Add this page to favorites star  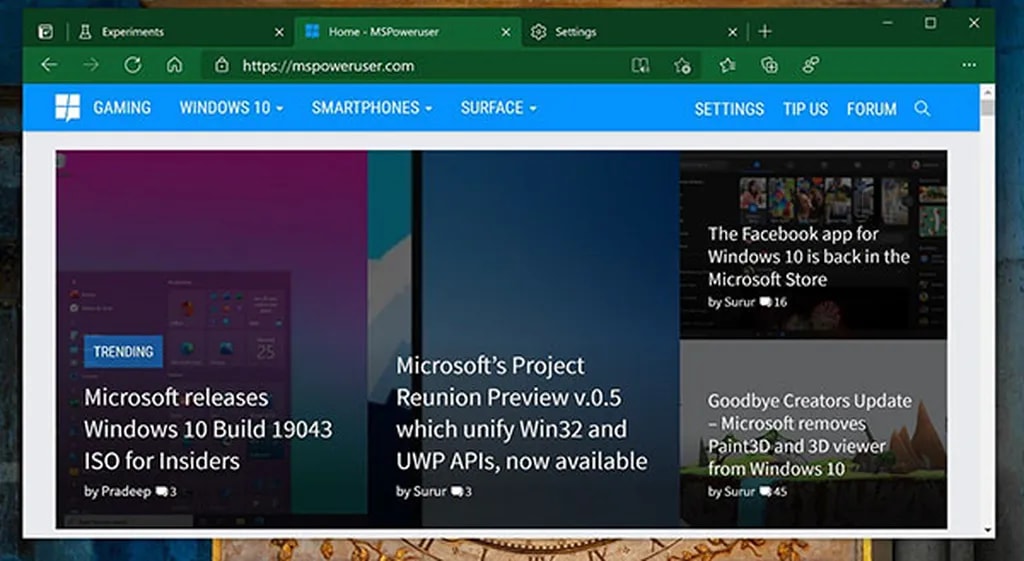click(683, 65)
